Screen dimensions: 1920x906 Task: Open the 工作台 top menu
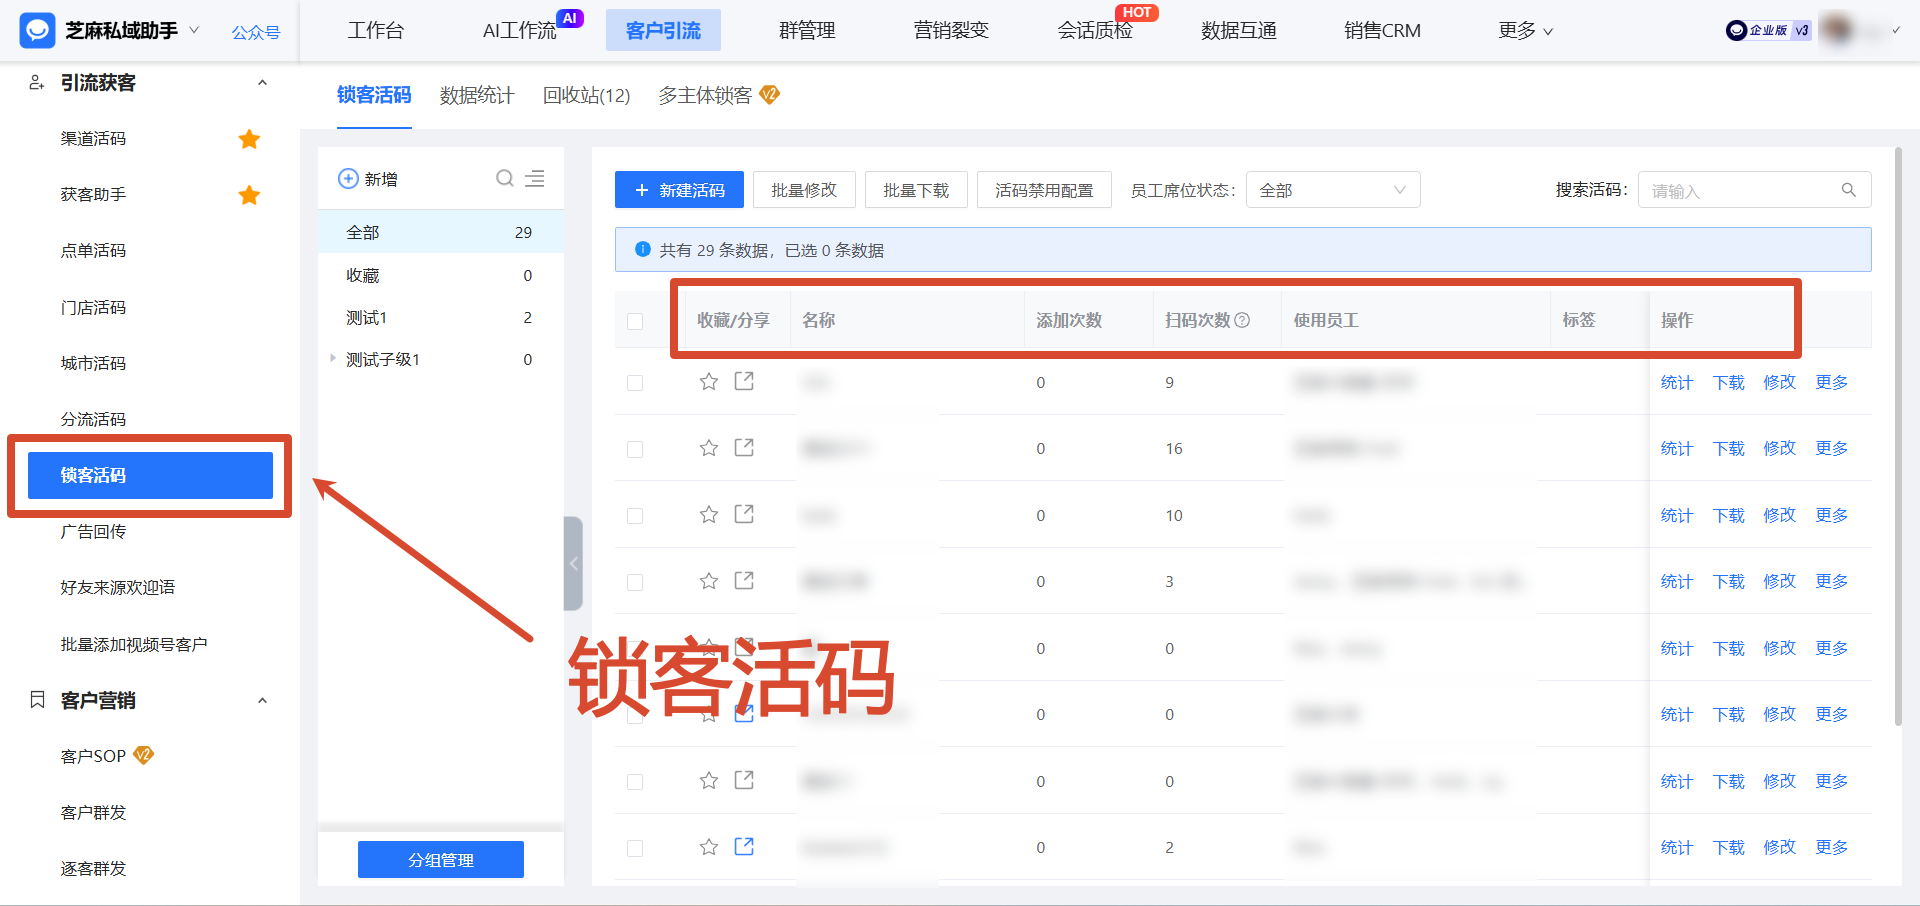(376, 31)
